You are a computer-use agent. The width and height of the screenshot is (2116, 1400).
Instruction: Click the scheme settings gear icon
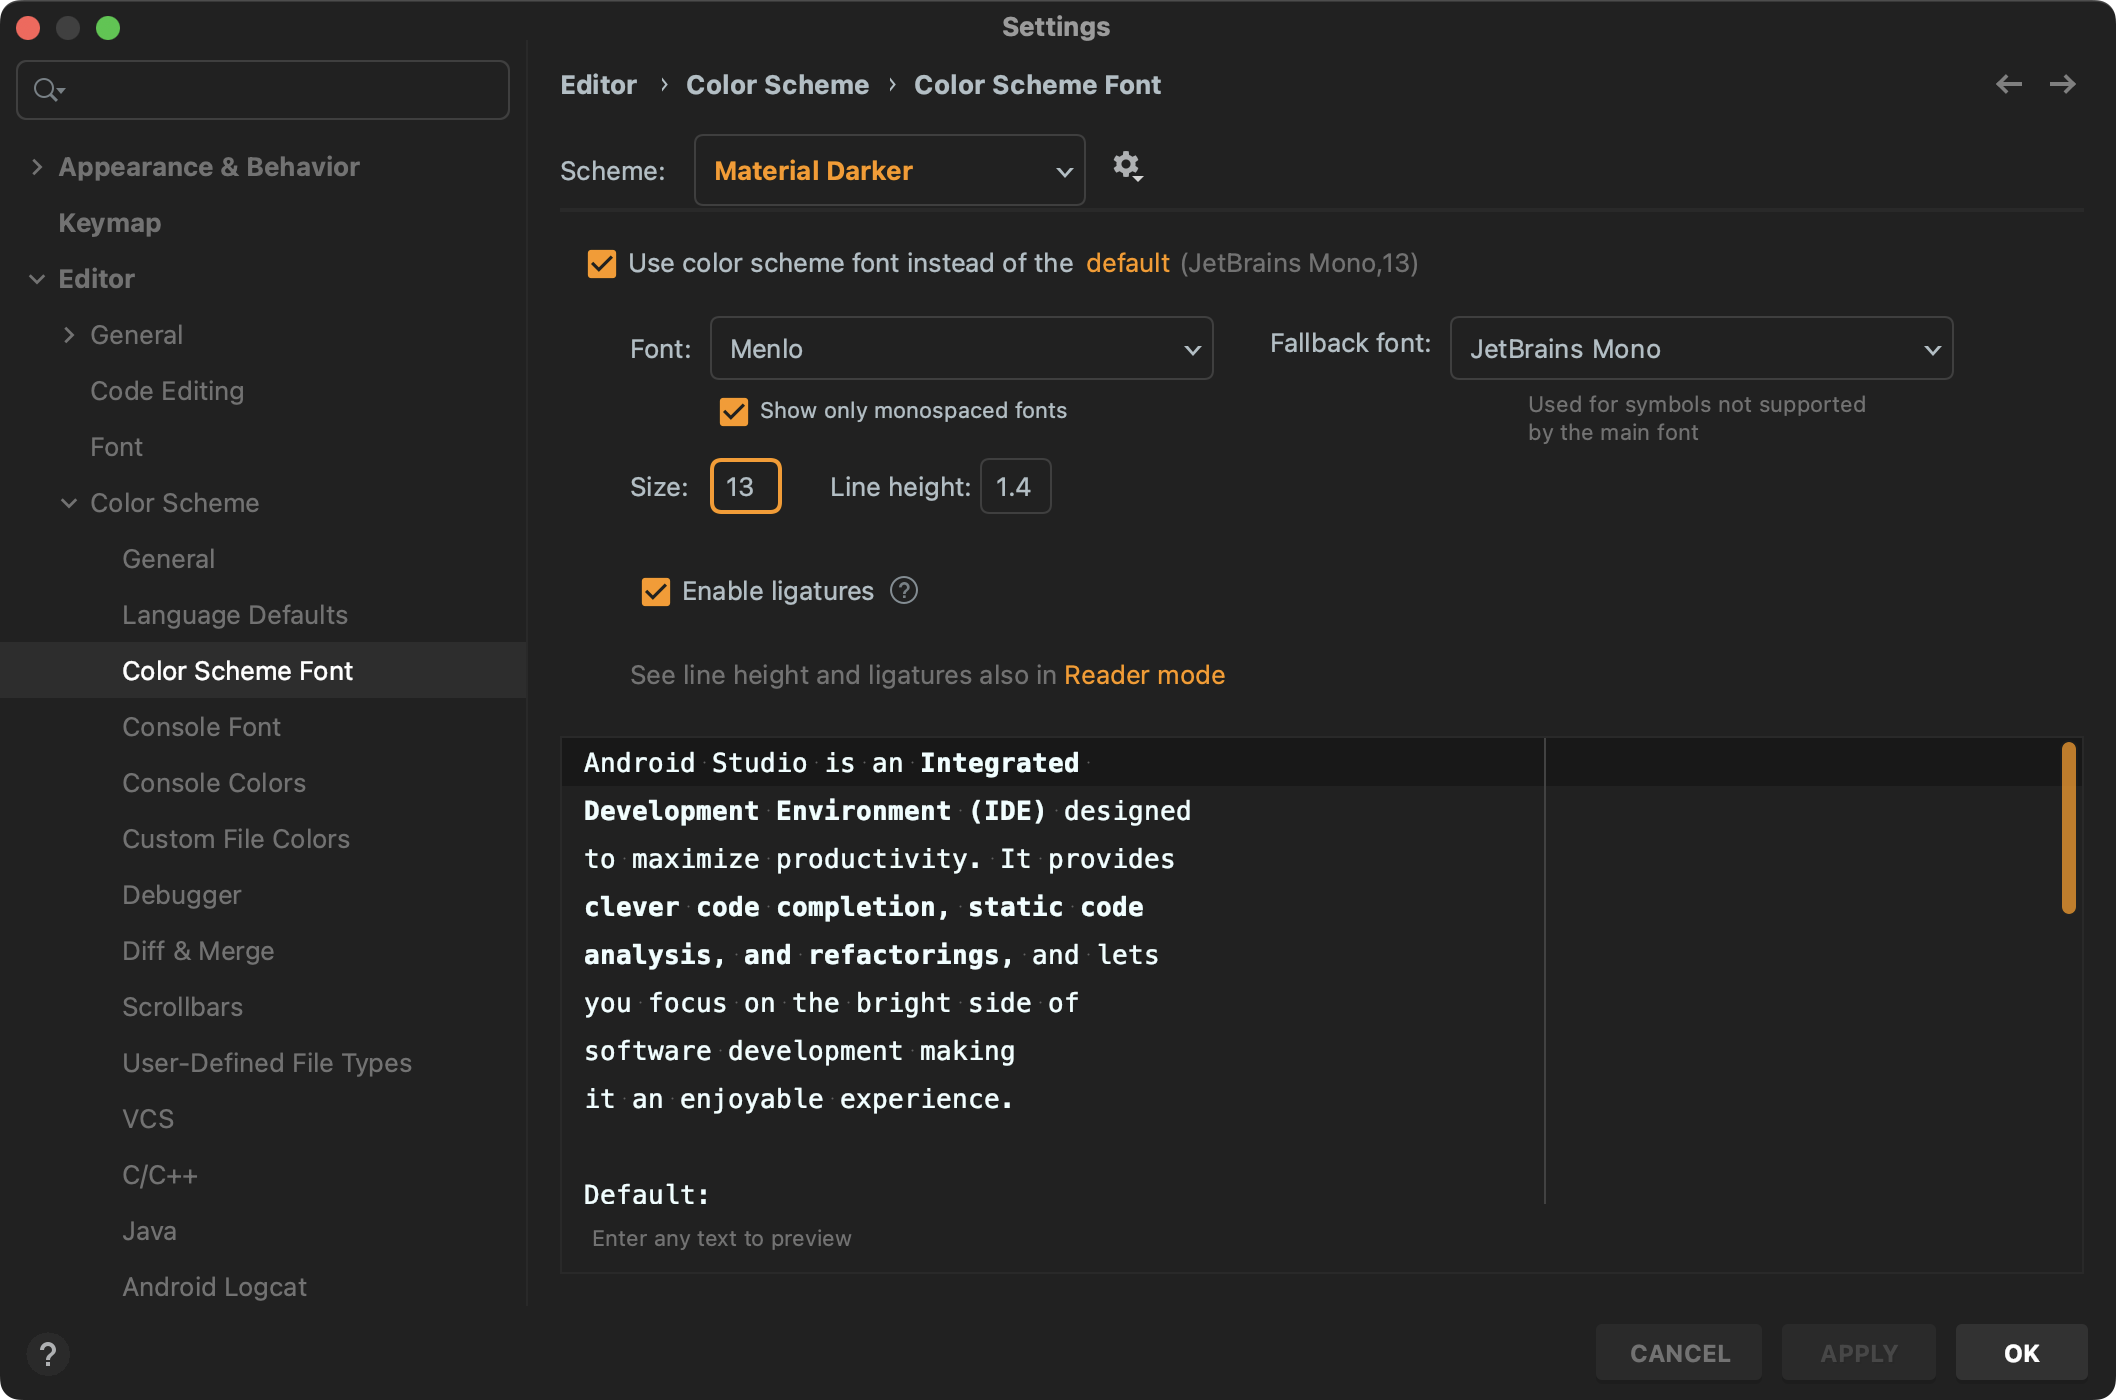[1127, 166]
